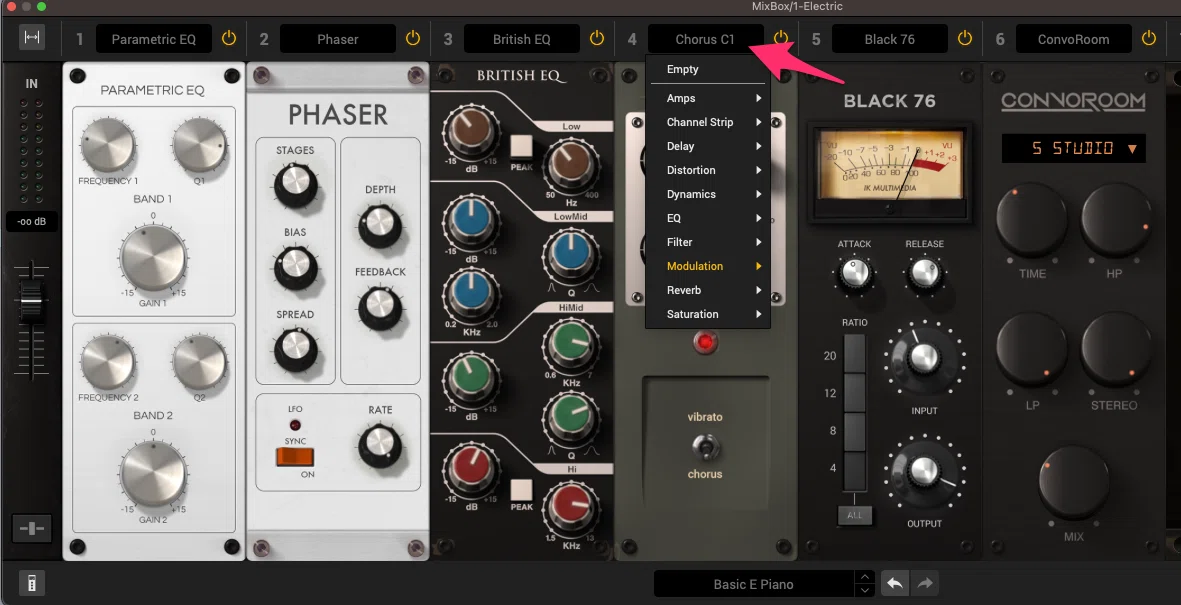The height and width of the screenshot is (605, 1181).
Task: Click the -oo dB input level readout
Action: (x=32, y=222)
